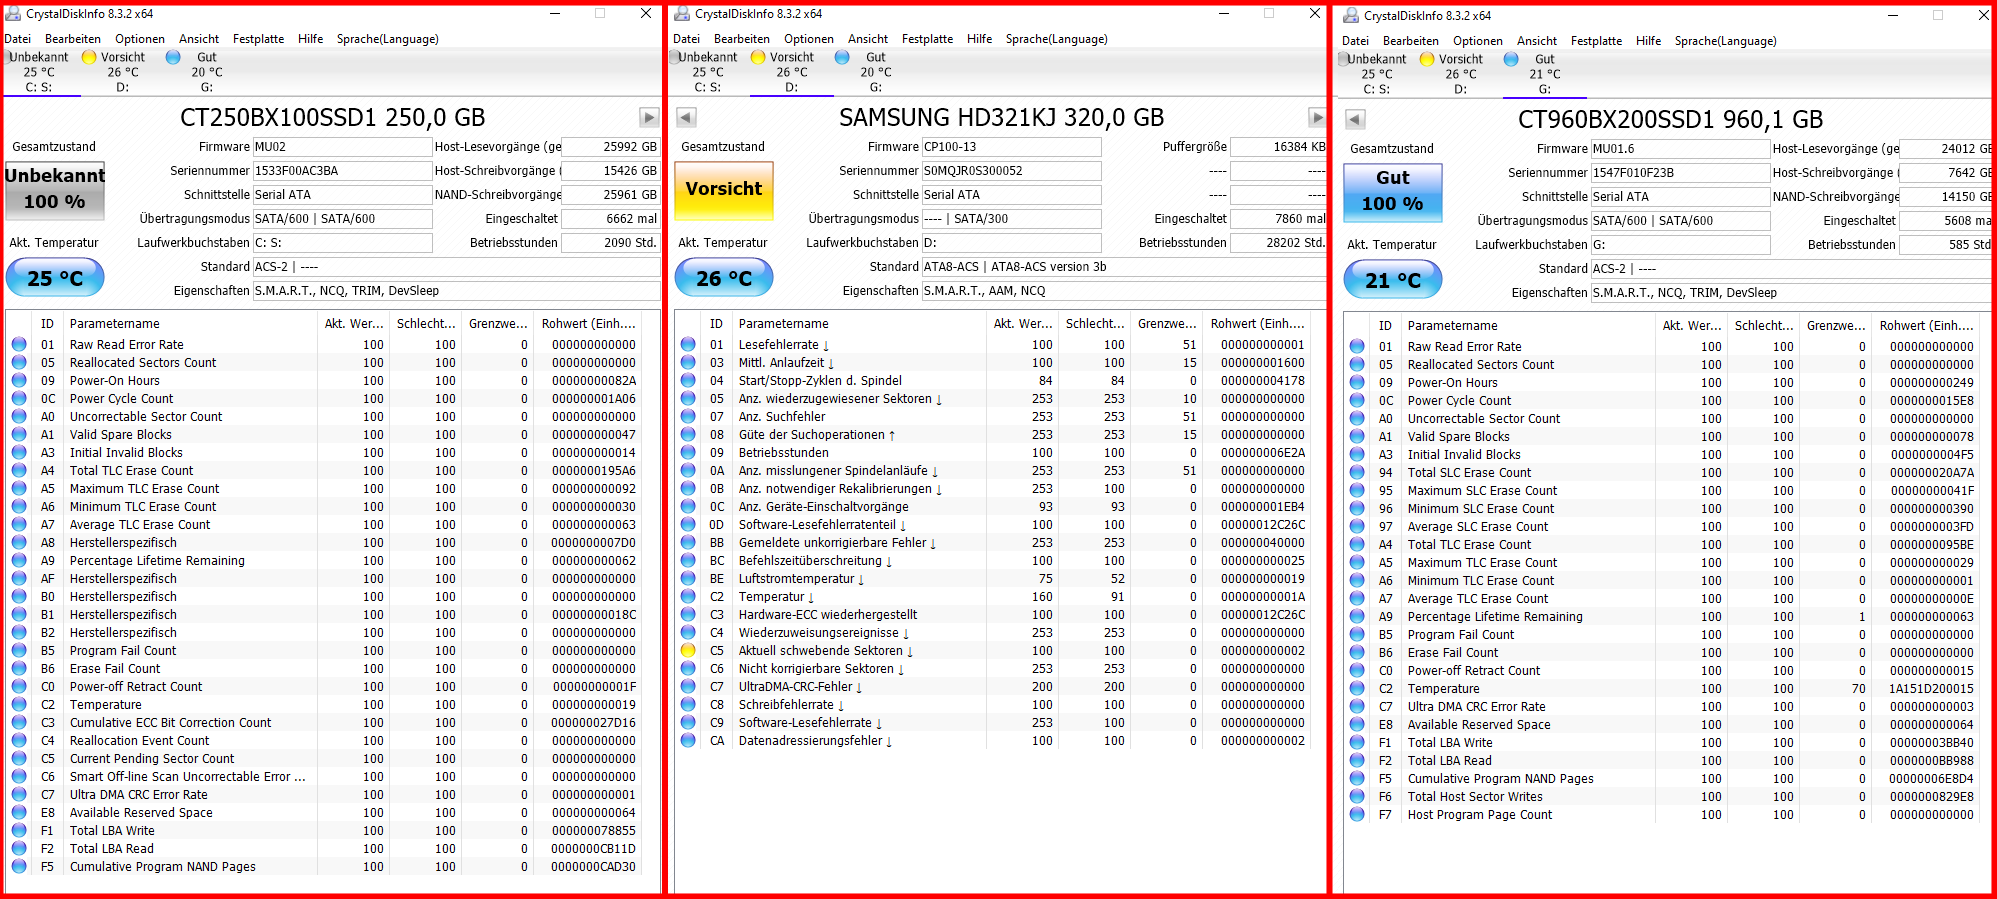
Task: Click Betriebsstunden value 28202 Std.
Action: point(1278,243)
